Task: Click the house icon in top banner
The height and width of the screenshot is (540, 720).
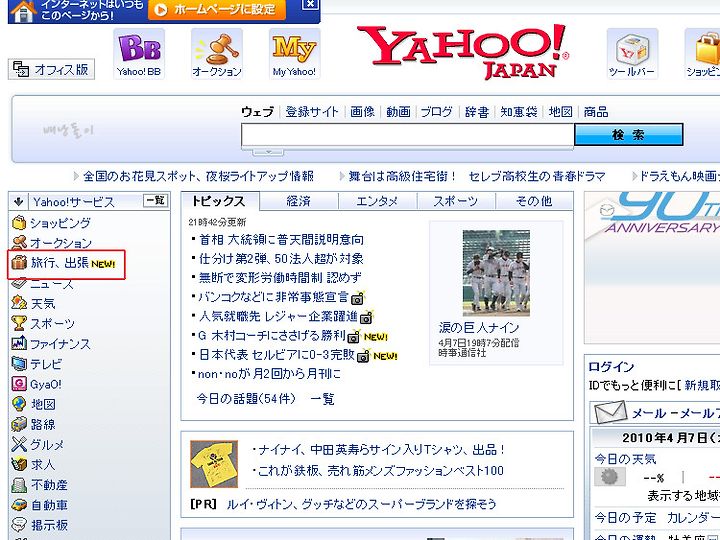Action: click(x=22, y=11)
